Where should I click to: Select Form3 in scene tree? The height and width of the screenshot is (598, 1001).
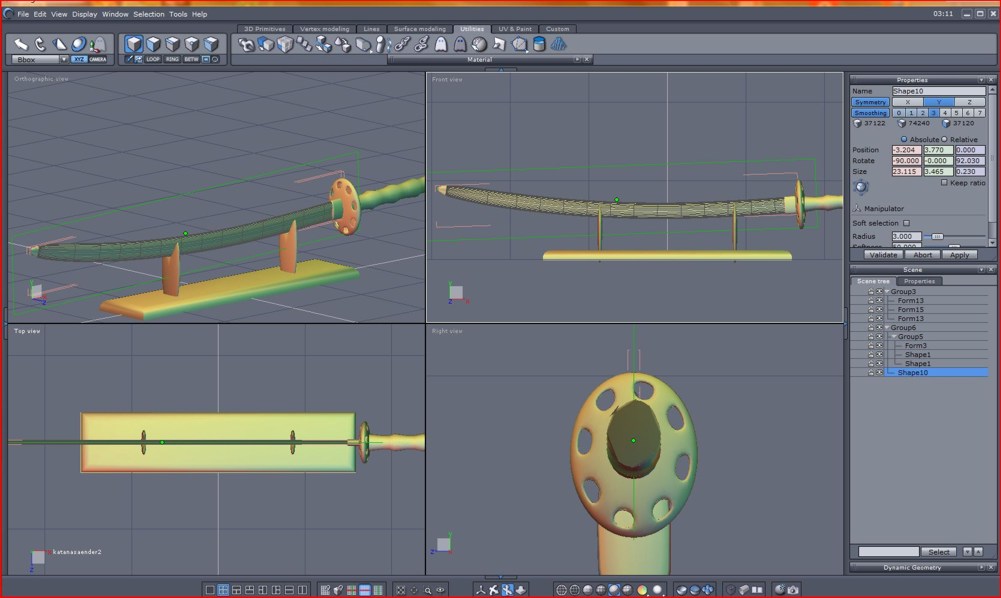915,345
